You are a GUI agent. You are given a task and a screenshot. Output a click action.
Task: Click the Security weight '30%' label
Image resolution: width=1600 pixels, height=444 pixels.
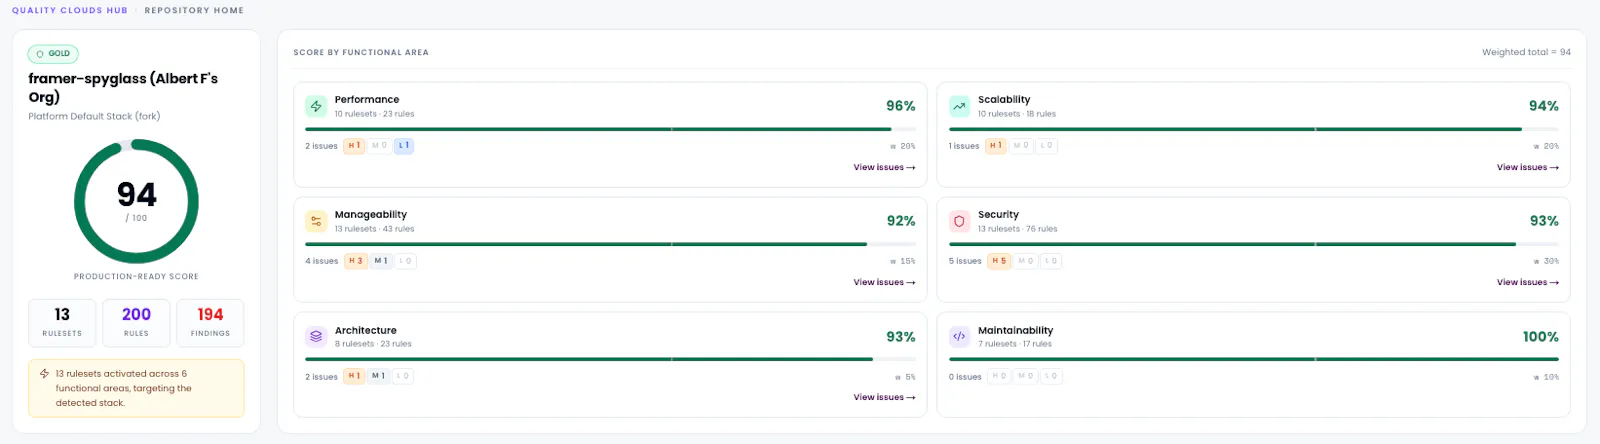pyautogui.click(x=1546, y=261)
